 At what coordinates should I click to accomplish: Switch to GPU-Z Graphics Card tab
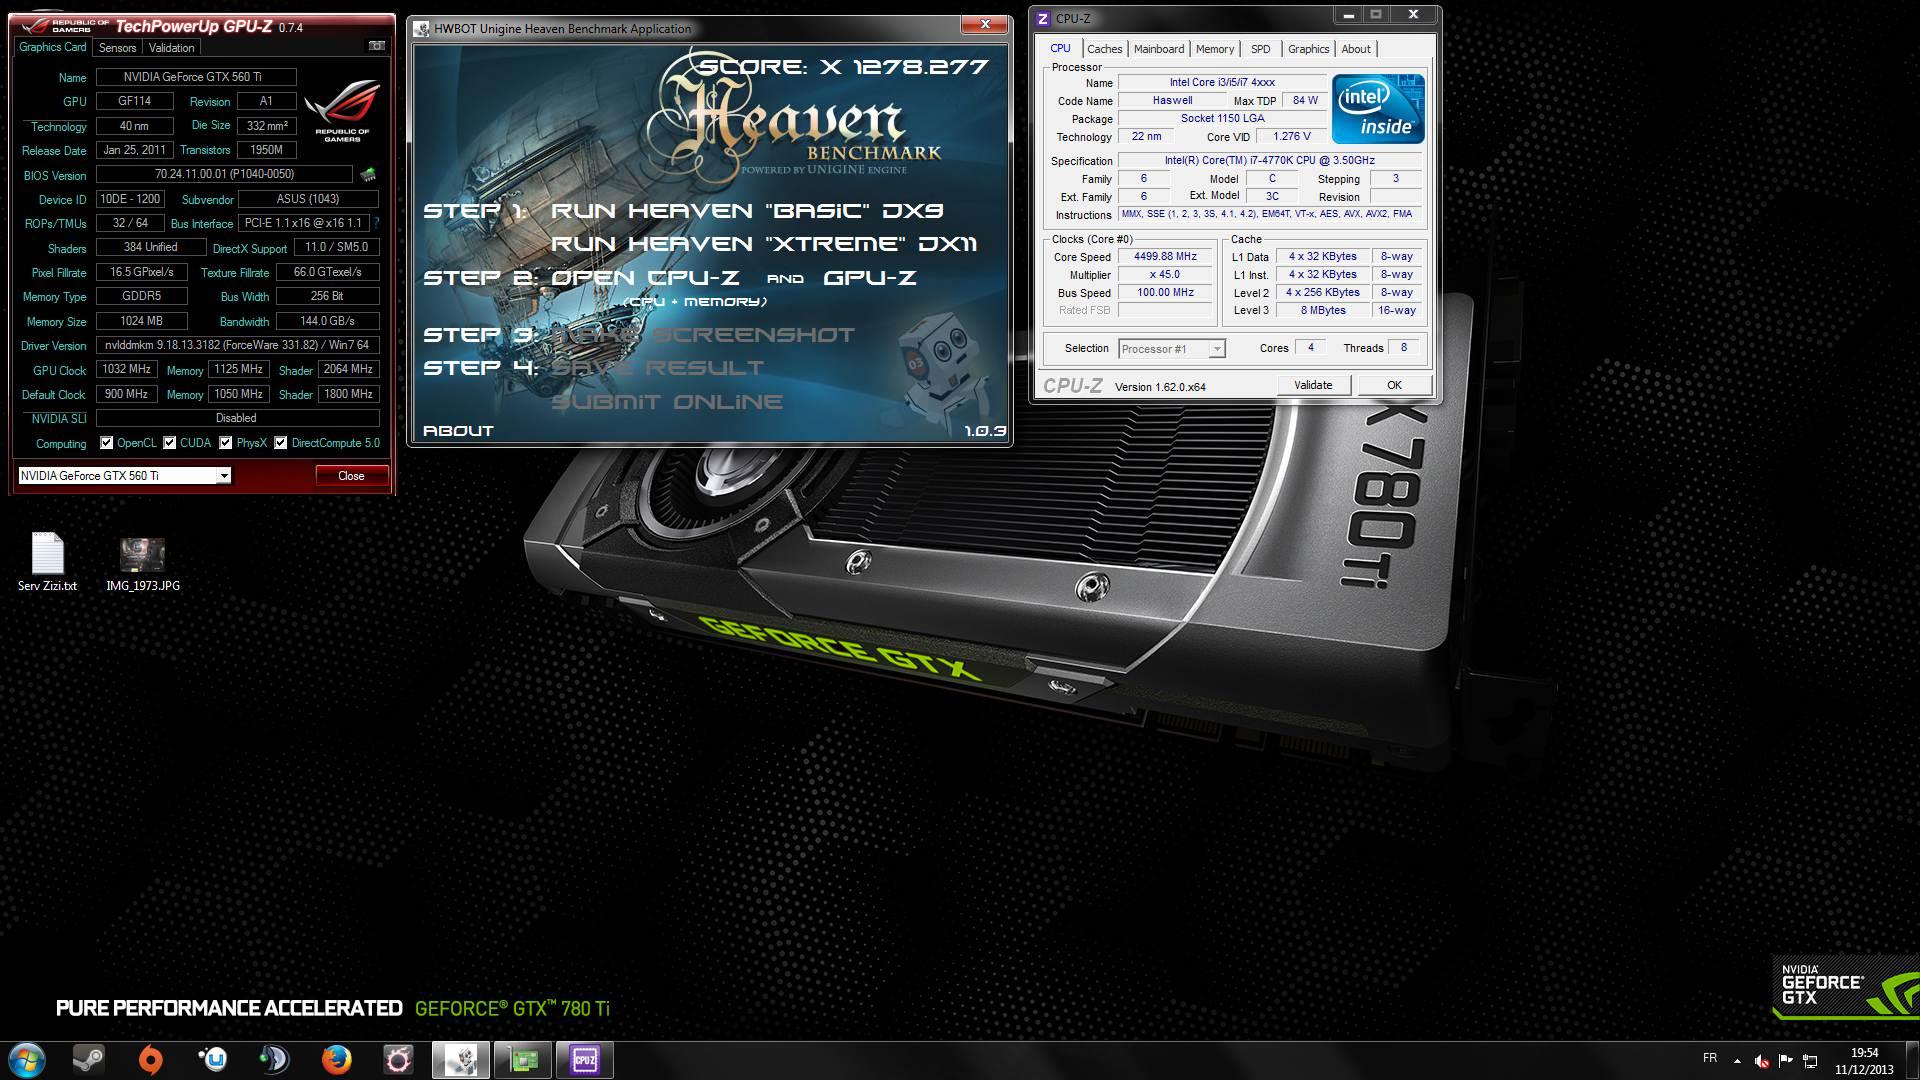coord(53,47)
